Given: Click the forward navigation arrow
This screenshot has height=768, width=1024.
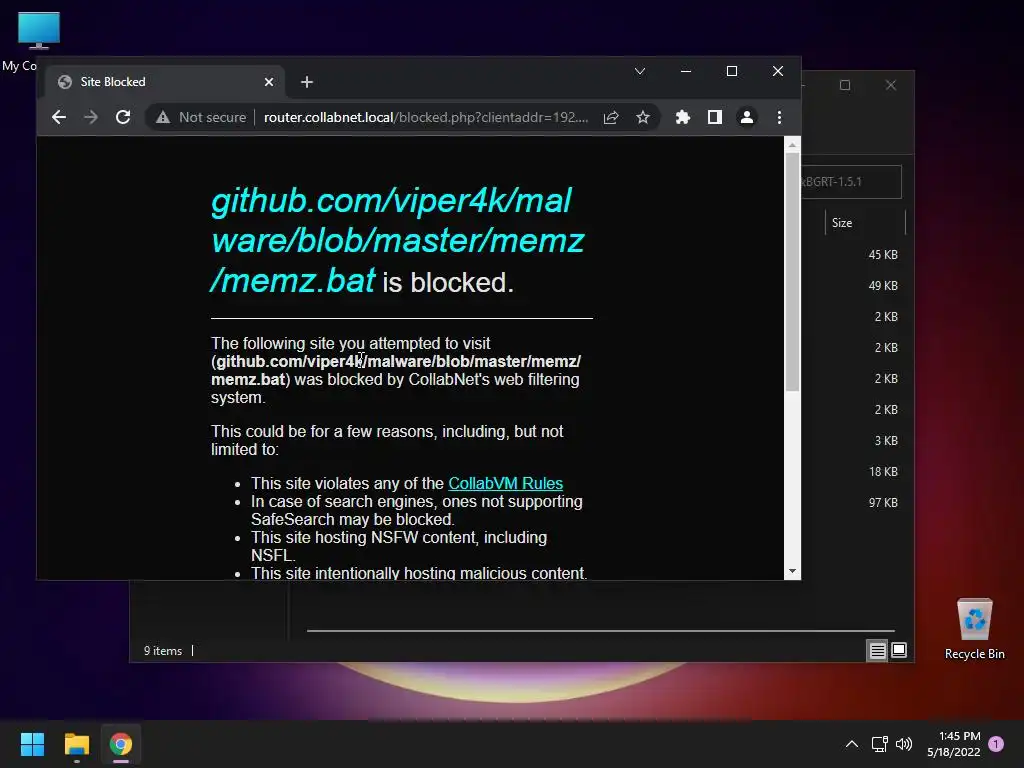Looking at the screenshot, I should point(91,118).
